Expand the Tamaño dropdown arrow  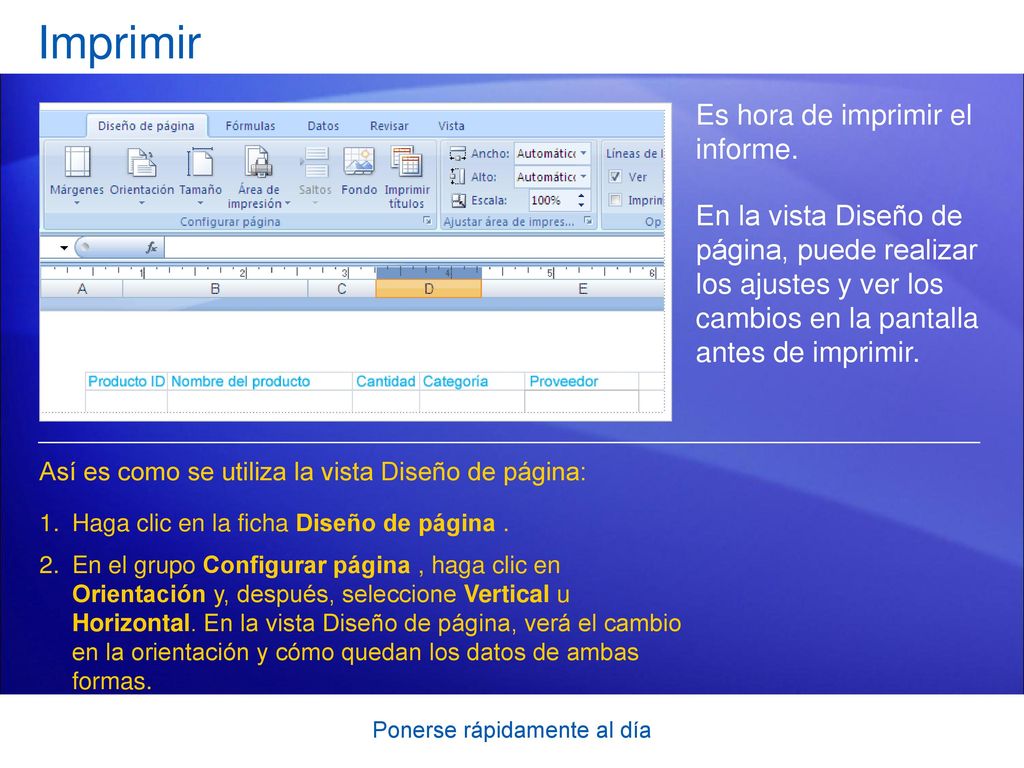(200, 203)
